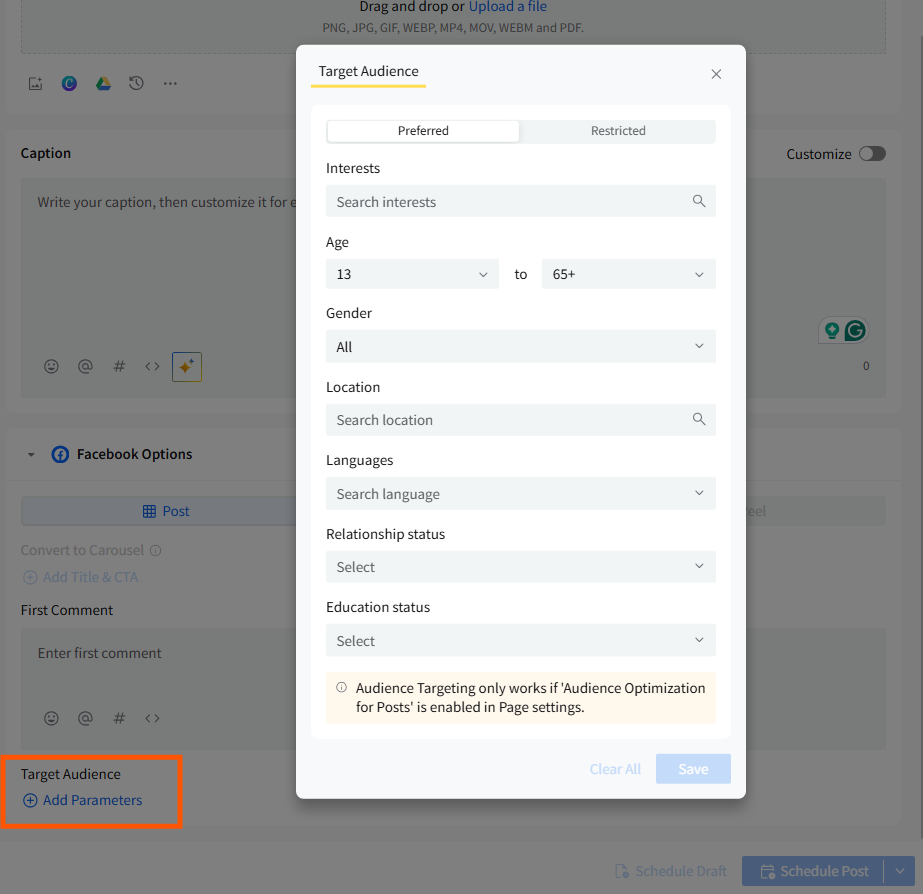Image resolution: width=923 pixels, height=894 pixels.
Task: Click Add Title & CTA
Action: 80,577
